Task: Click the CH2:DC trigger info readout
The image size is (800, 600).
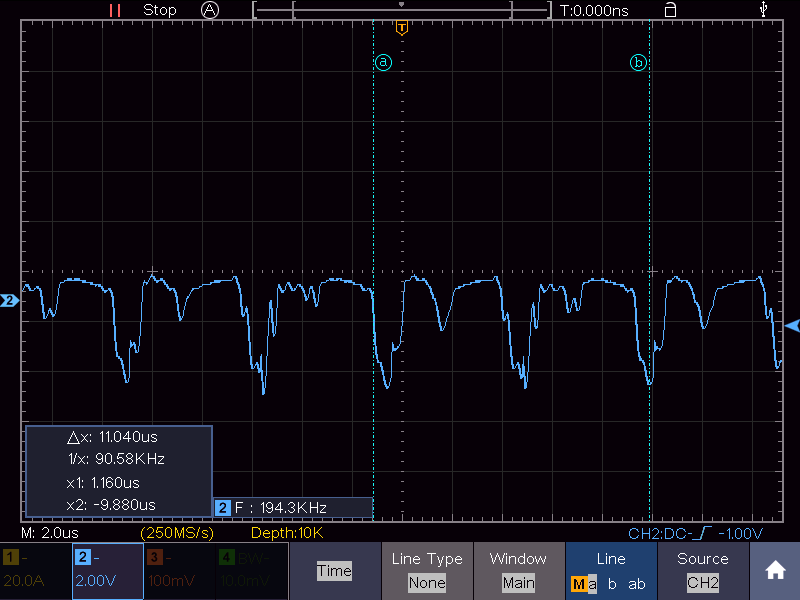Action: coord(695,534)
